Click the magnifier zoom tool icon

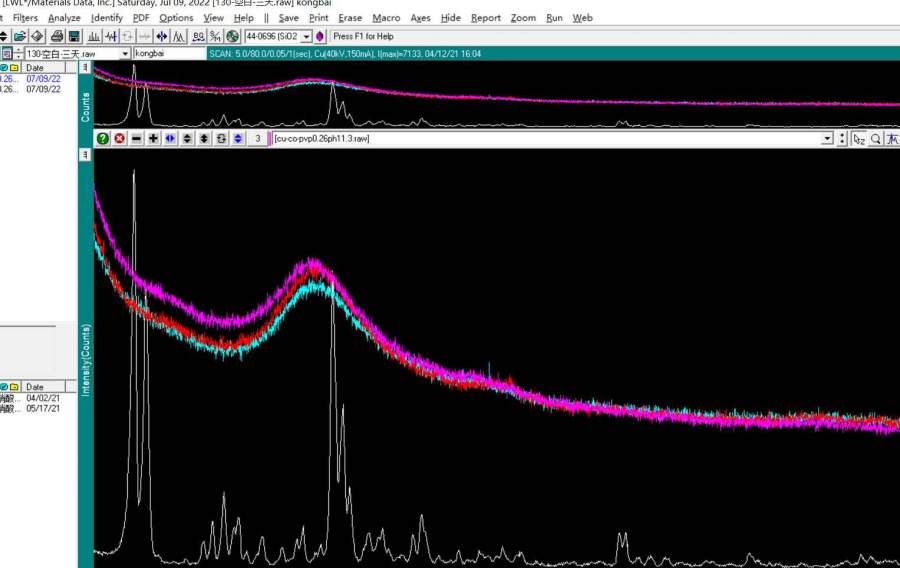pyautogui.click(x=875, y=139)
